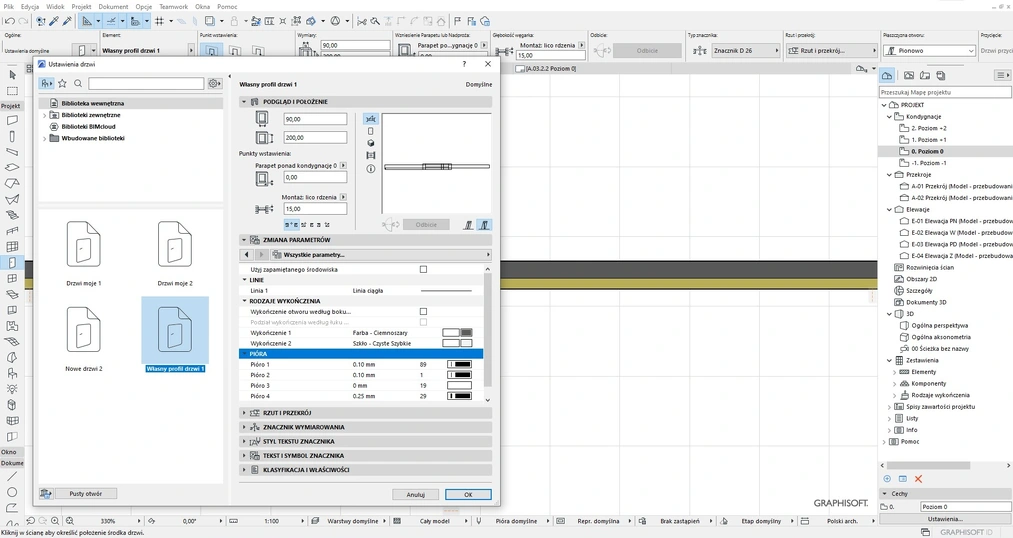Select the Arrow tool in the left toolbox

coord(12,75)
